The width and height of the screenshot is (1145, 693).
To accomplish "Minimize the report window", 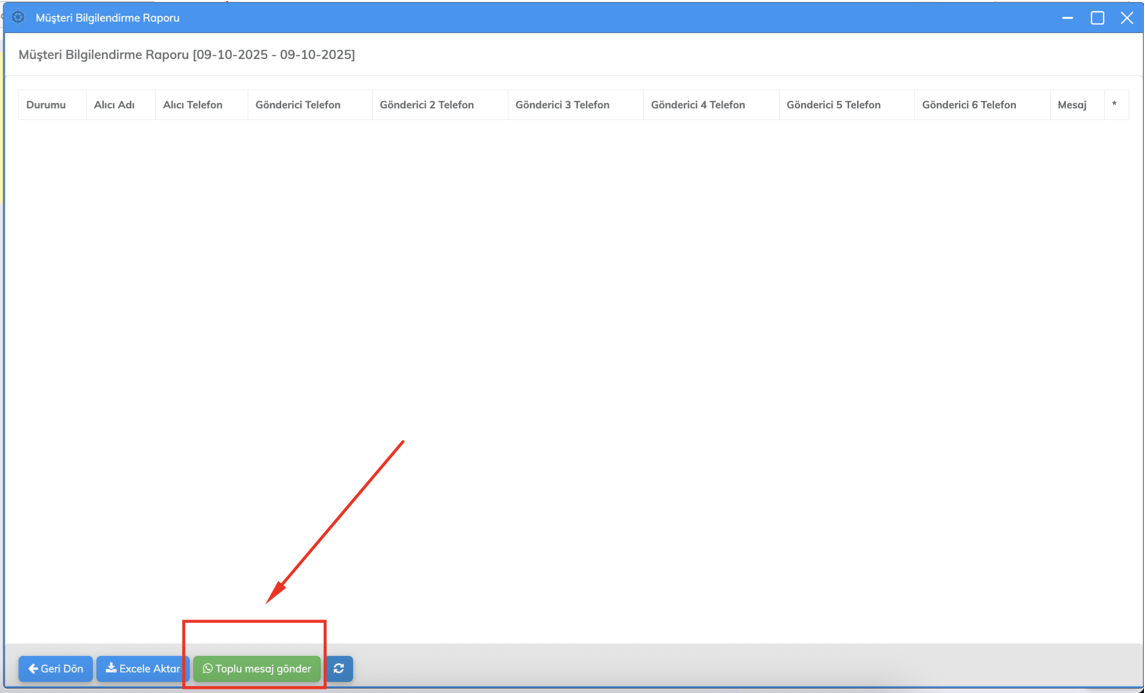I will (x=1068, y=18).
